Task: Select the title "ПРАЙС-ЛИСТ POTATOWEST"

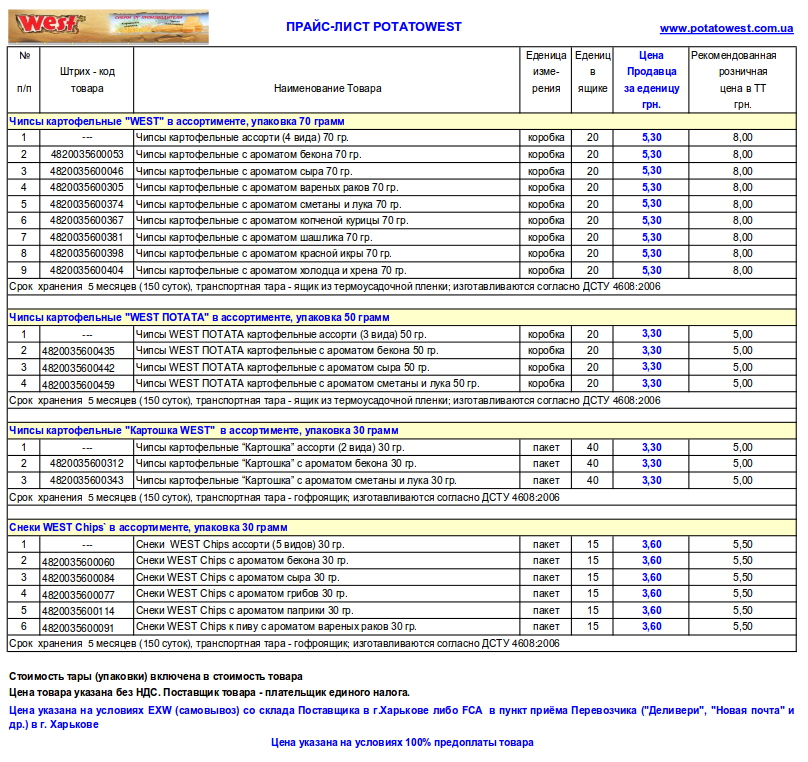Action: pyautogui.click(x=374, y=27)
